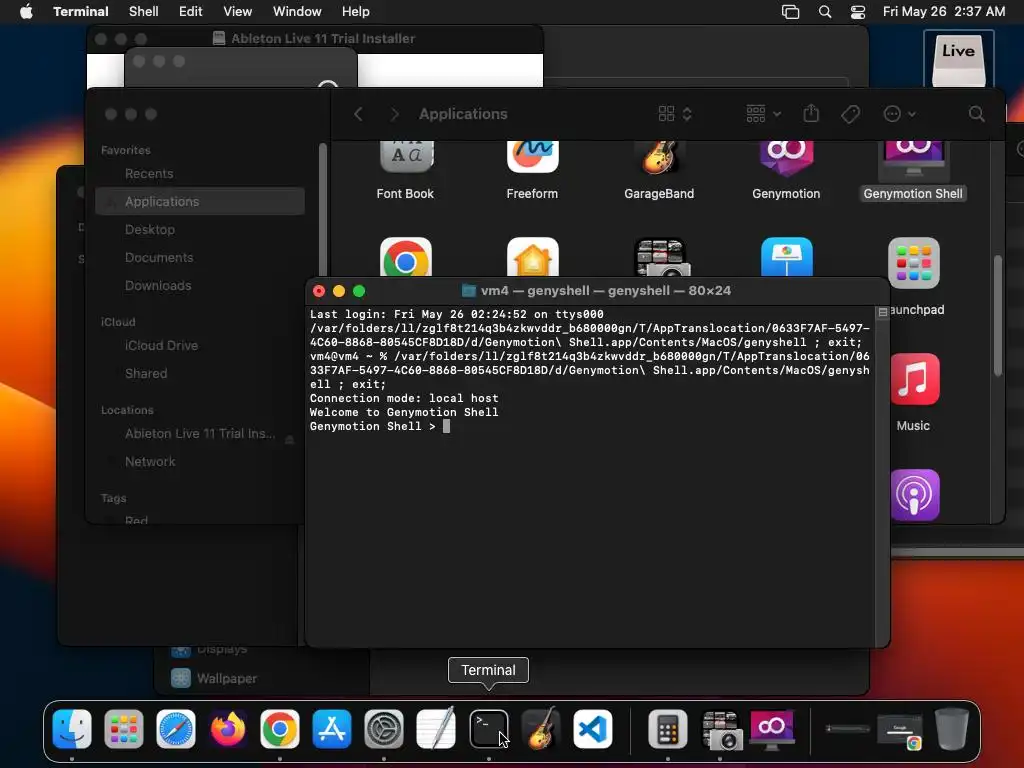Open Launchpad from the Dock

click(x=123, y=729)
